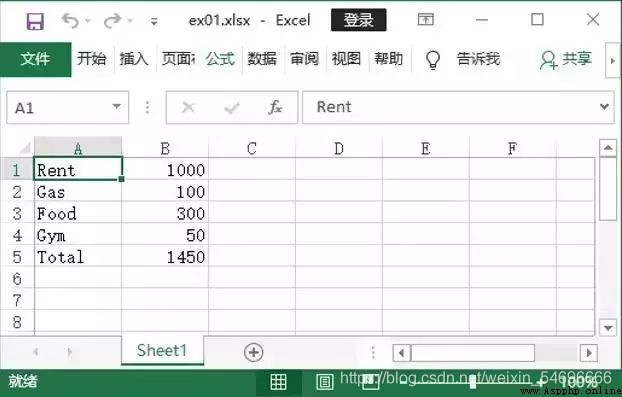Select column E header

(x=426, y=148)
